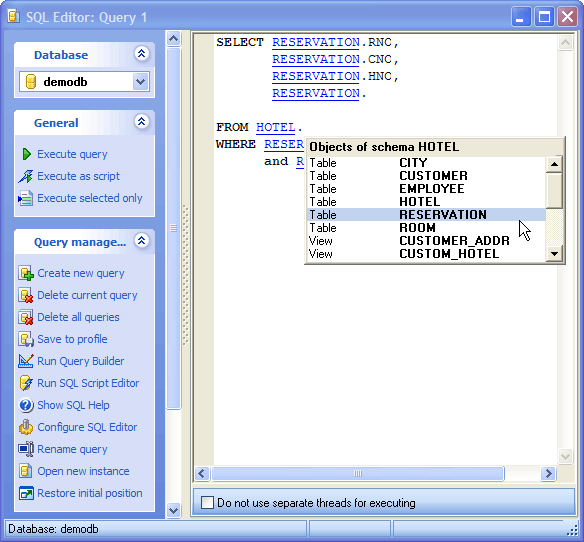This screenshot has height=542, width=584.
Task: Click the Execute selected only link
Action: click(x=90, y=198)
